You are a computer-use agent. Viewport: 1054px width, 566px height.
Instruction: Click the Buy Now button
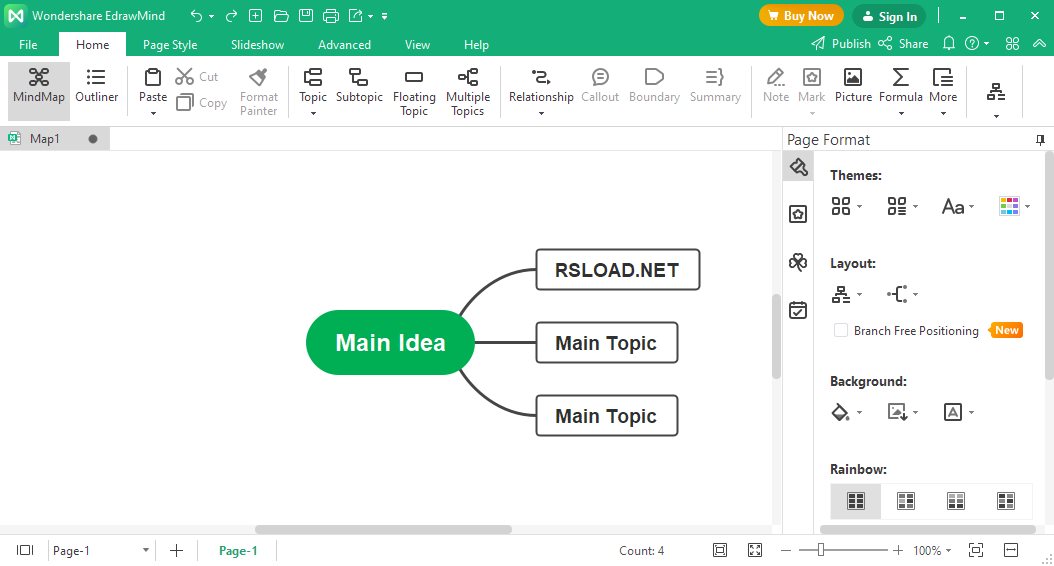(x=801, y=15)
